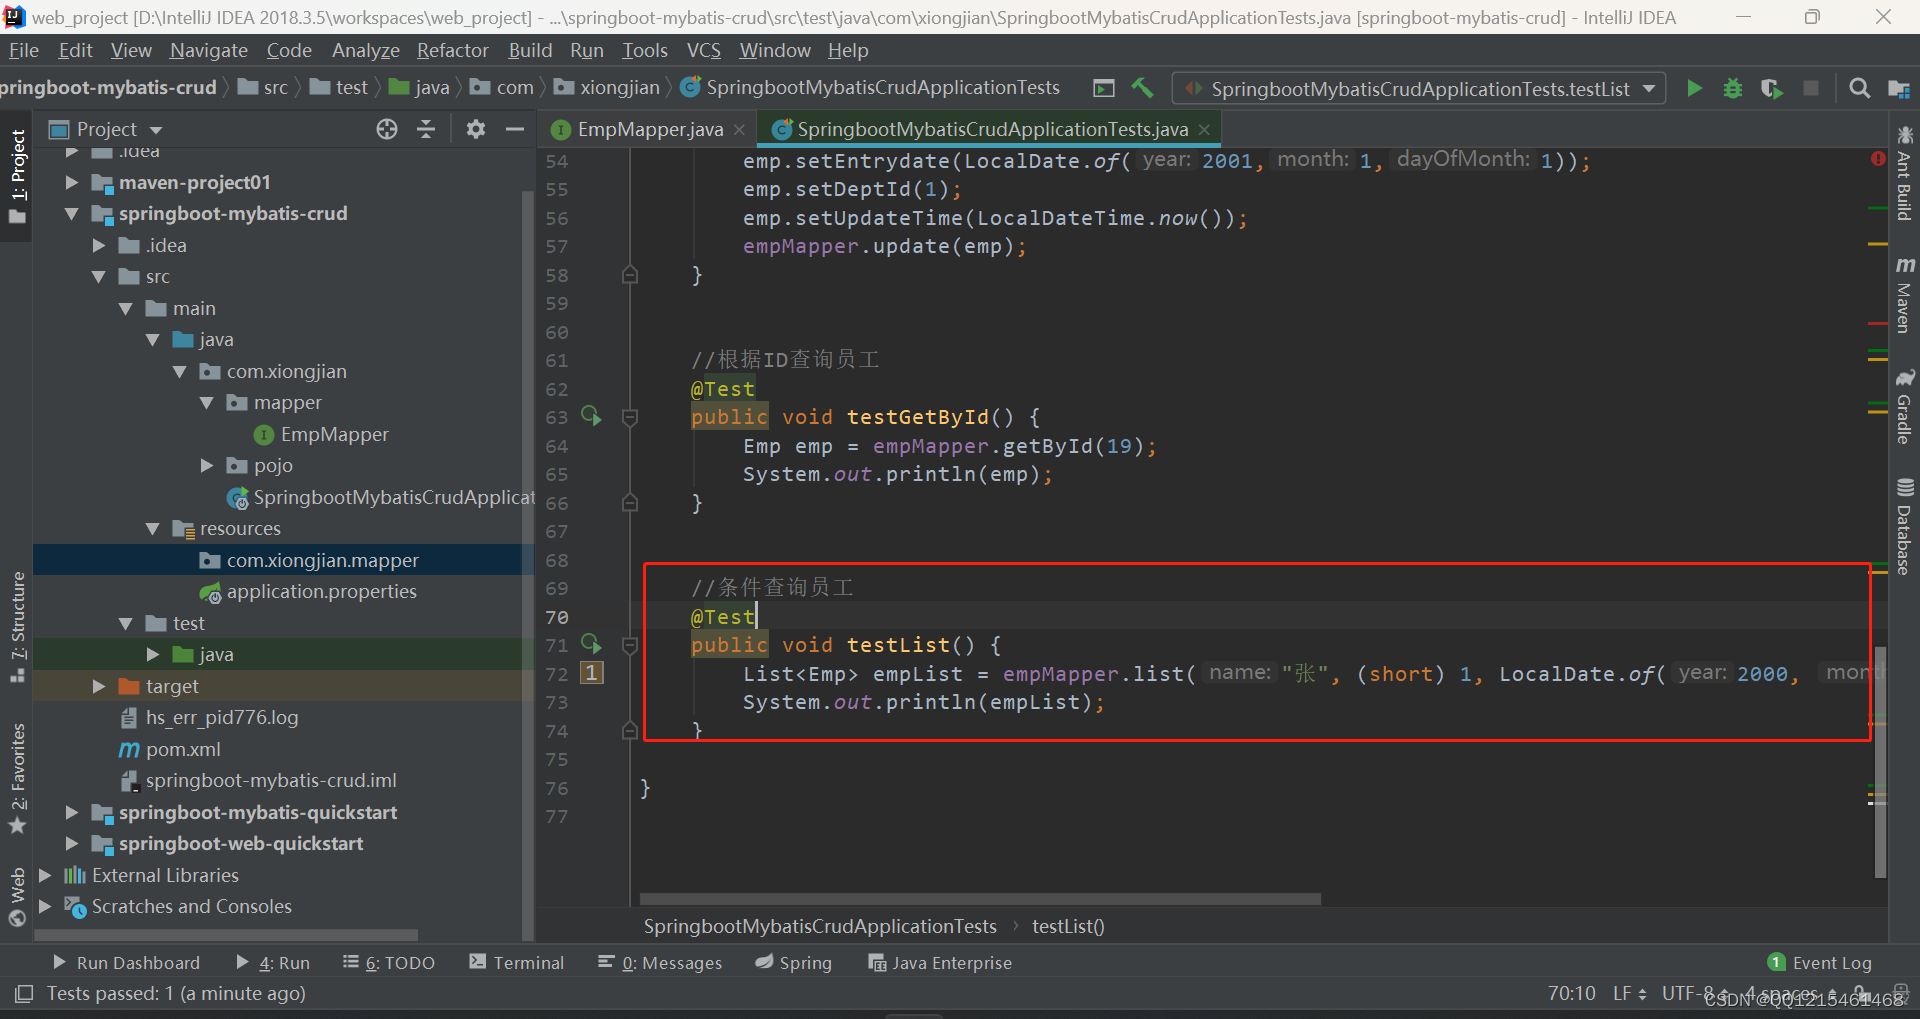
Task: Select the run target icon before the toolbar hammer
Action: pyautogui.click(x=1104, y=88)
